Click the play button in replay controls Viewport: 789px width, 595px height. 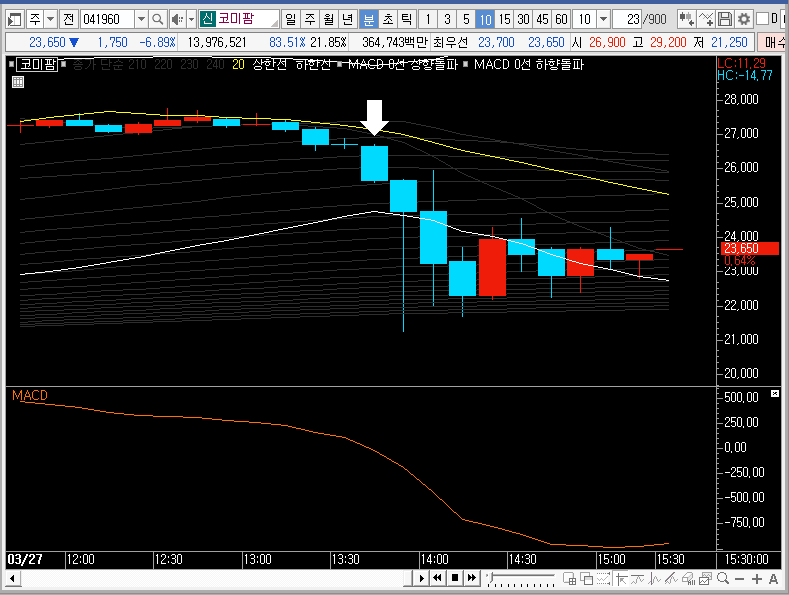[421, 578]
